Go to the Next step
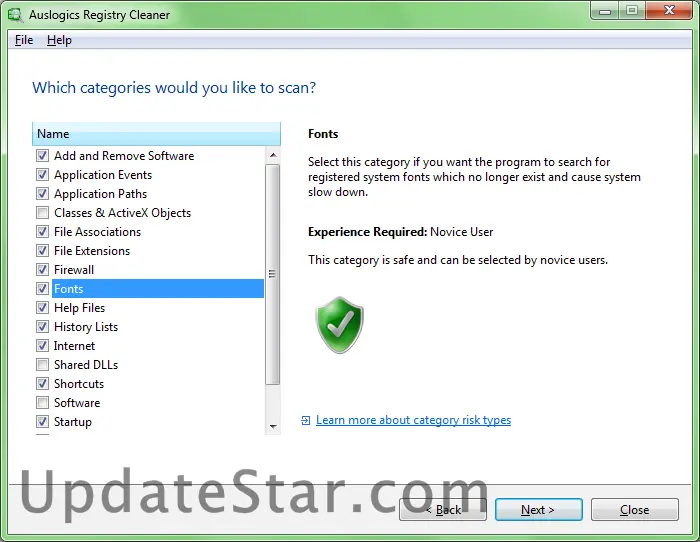 [538, 509]
